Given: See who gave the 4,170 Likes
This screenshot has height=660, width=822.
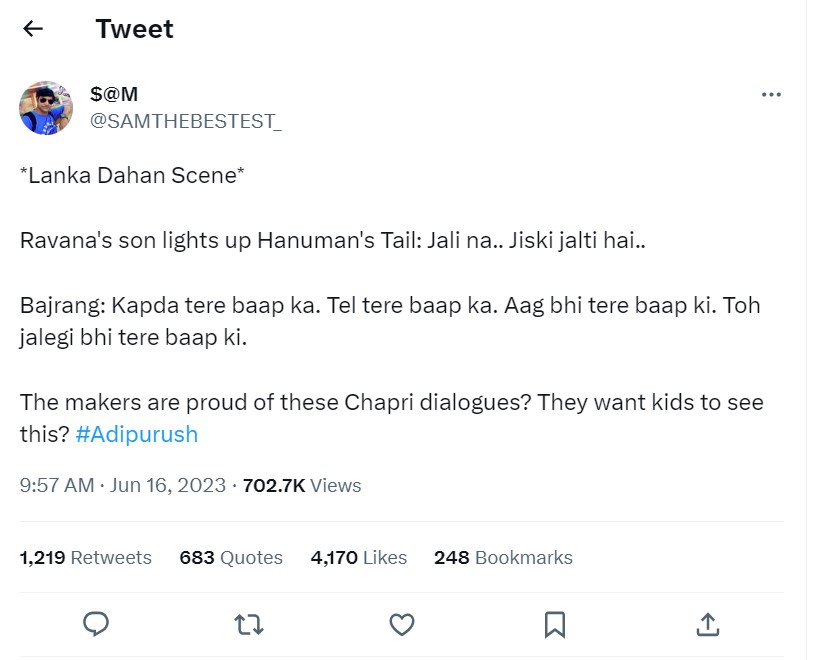Looking at the screenshot, I should (359, 558).
